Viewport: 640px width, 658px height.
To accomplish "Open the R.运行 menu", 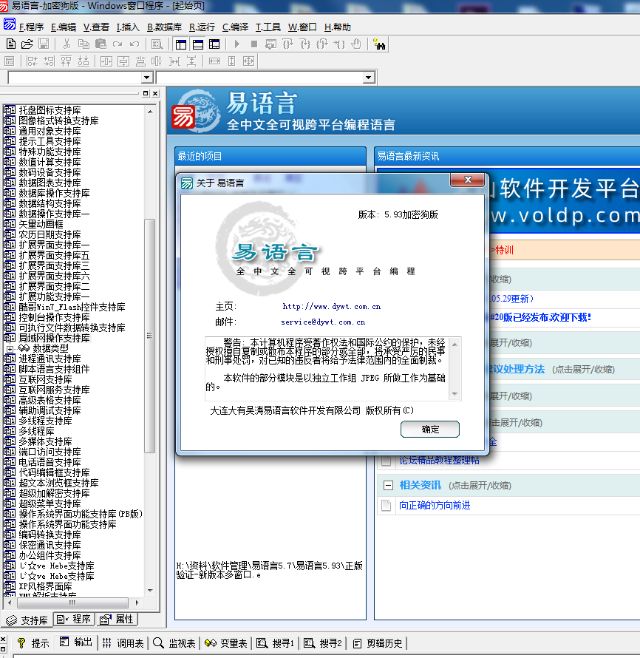I will pyautogui.click(x=202, y=27).
